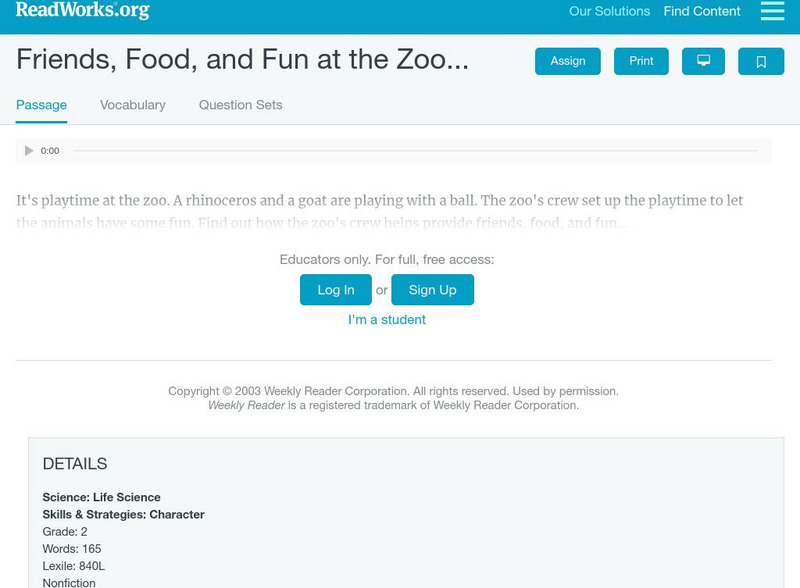Click the Print button

(x=641, y=61)
